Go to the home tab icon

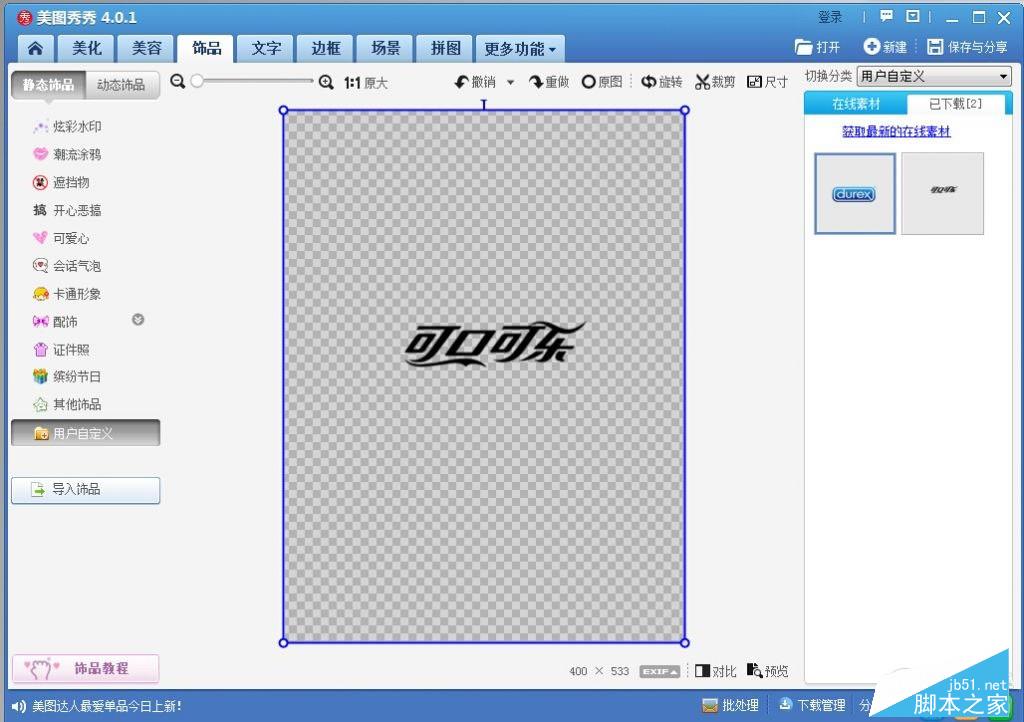click(x=35, y=48)
